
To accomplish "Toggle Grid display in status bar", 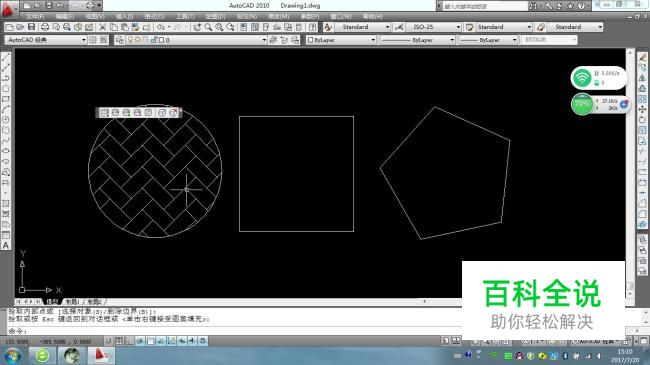I will tap(119, 341).
